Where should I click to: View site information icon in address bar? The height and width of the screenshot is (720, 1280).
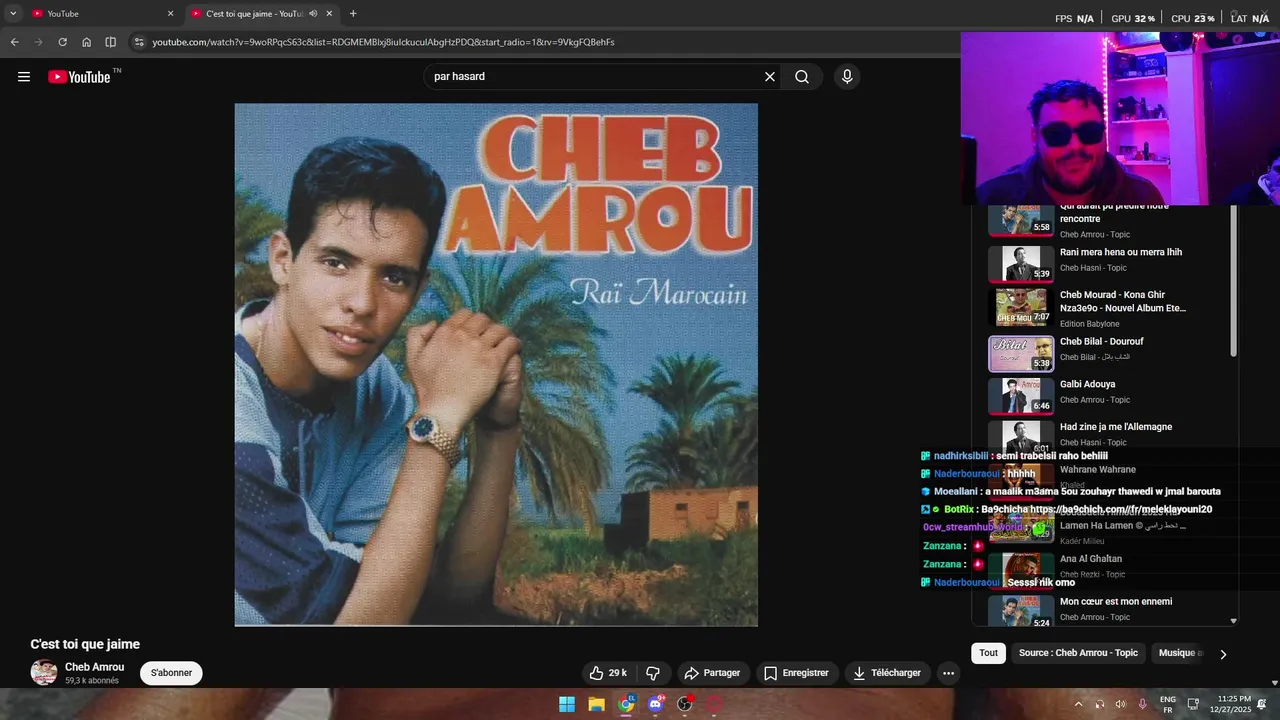coord(139,42)
